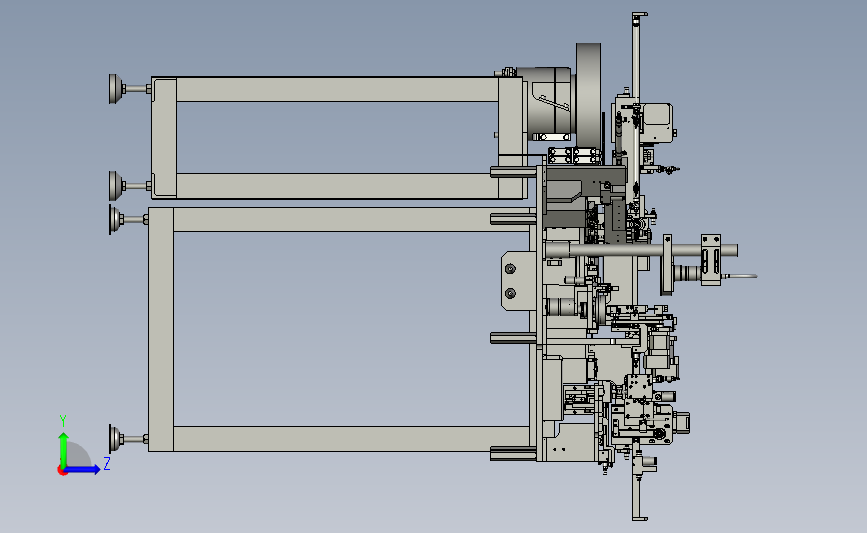Select the red origin ball of the triad
The width and height of the screenshot is (867, 533).
[62, 470]
